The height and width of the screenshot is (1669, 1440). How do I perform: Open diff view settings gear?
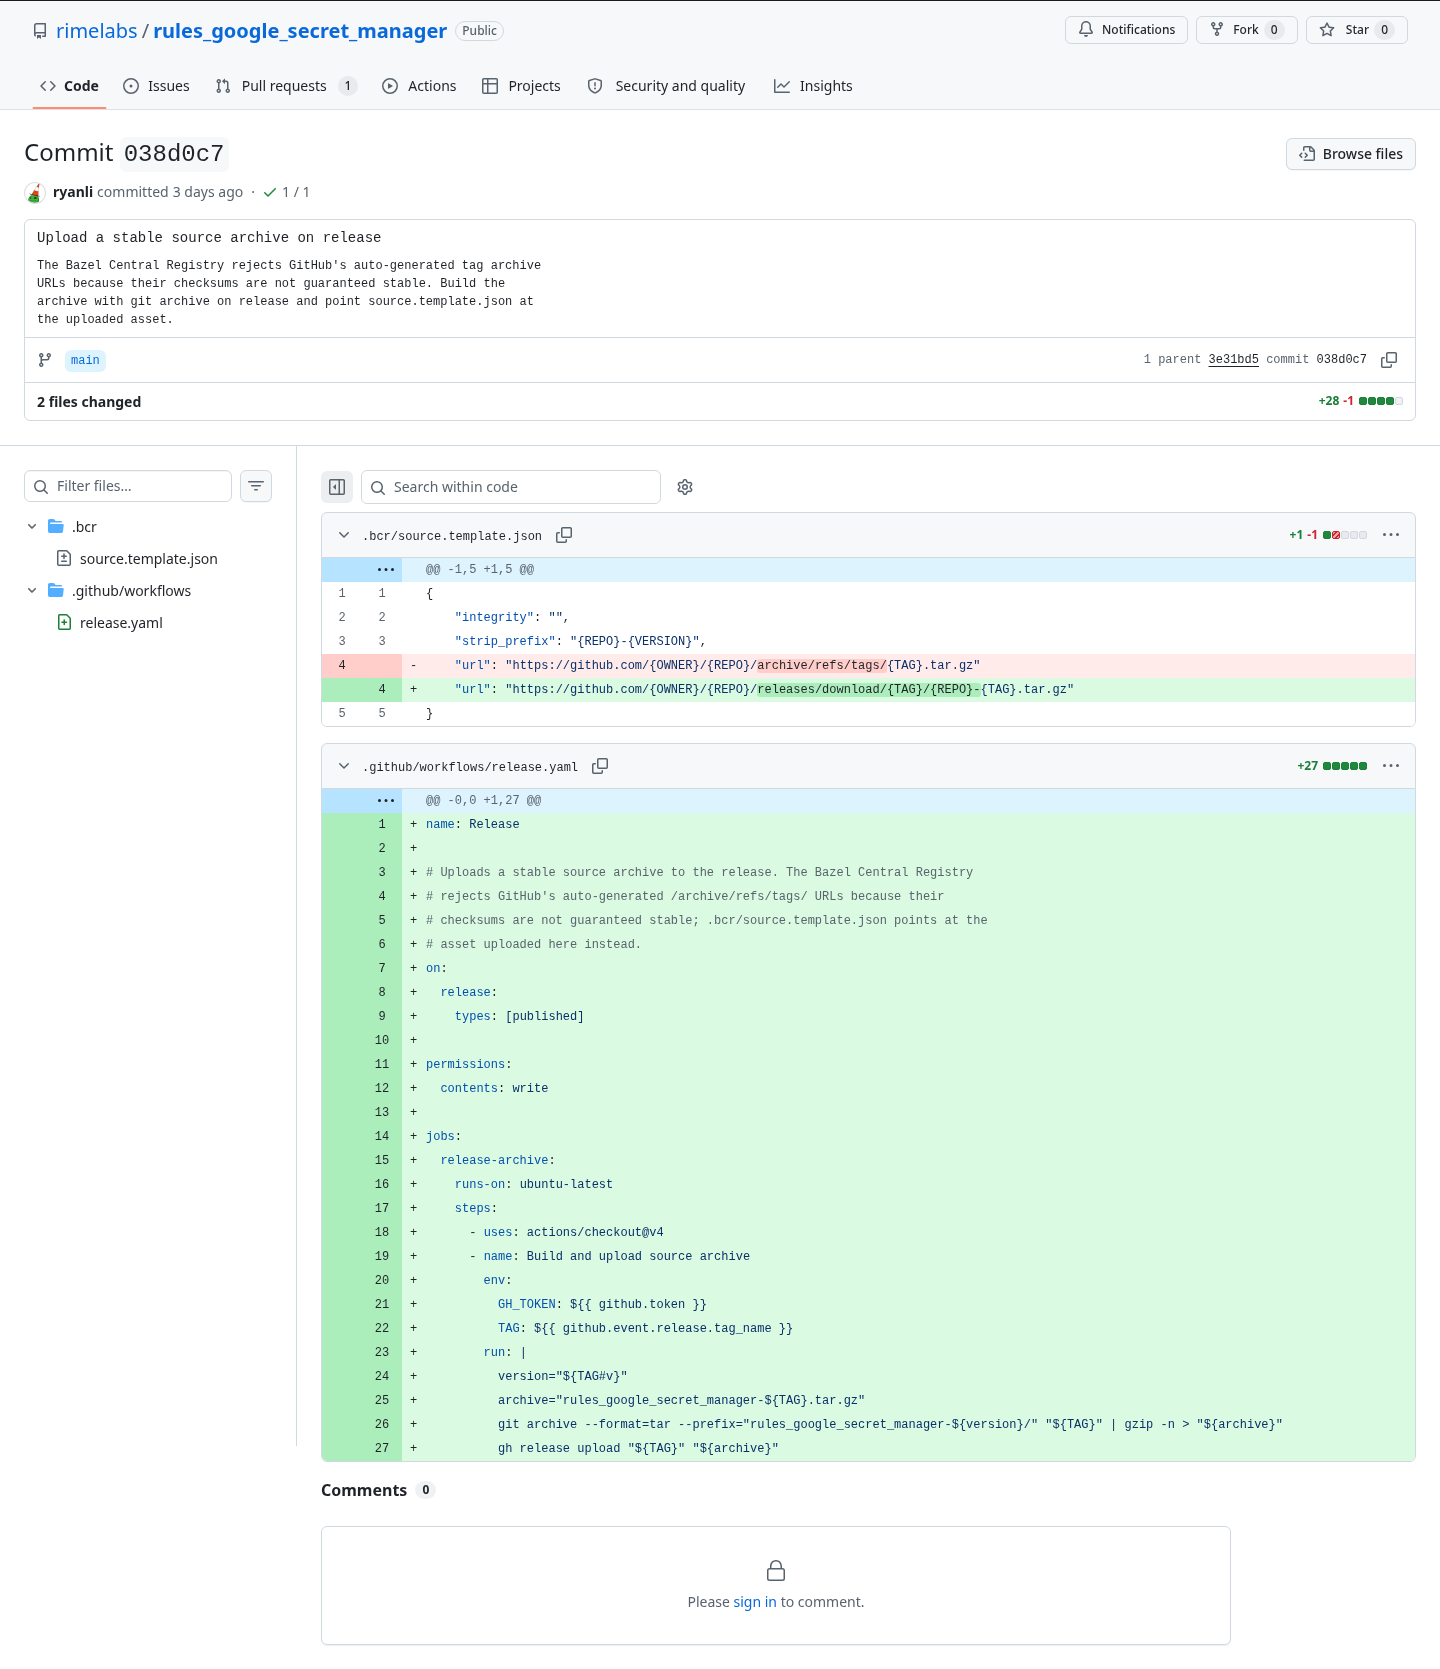pos(685,487)
